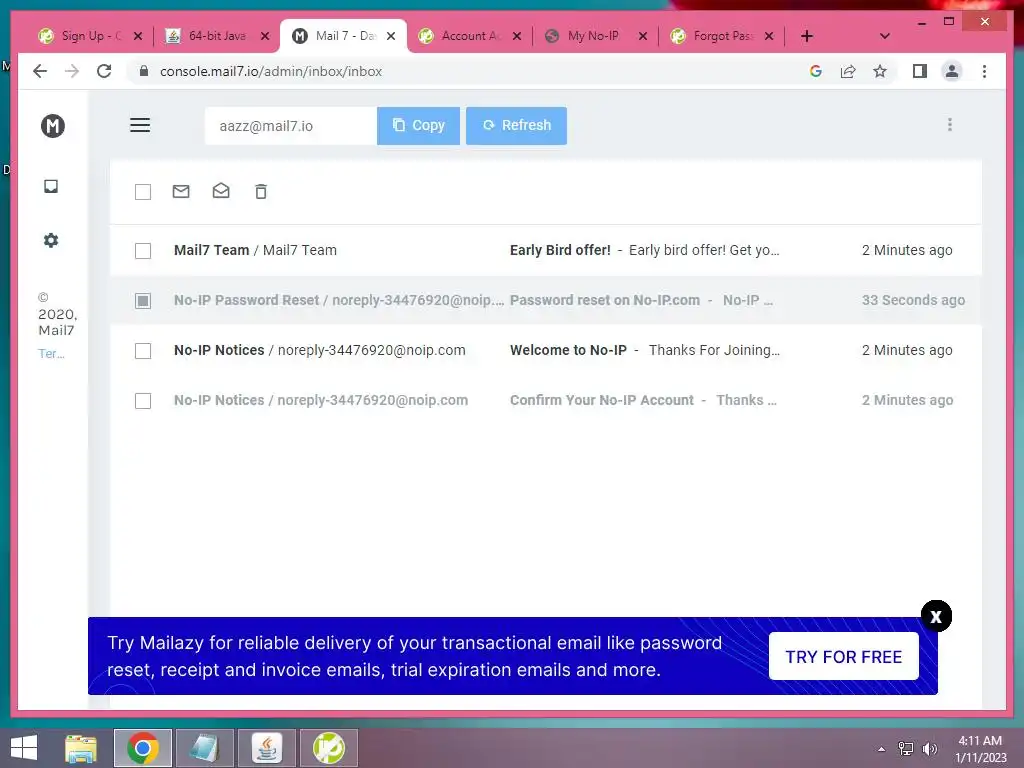This screenshot has height=768, width=1024.
Task: Refresh the inbox
Action: (516, 125)
